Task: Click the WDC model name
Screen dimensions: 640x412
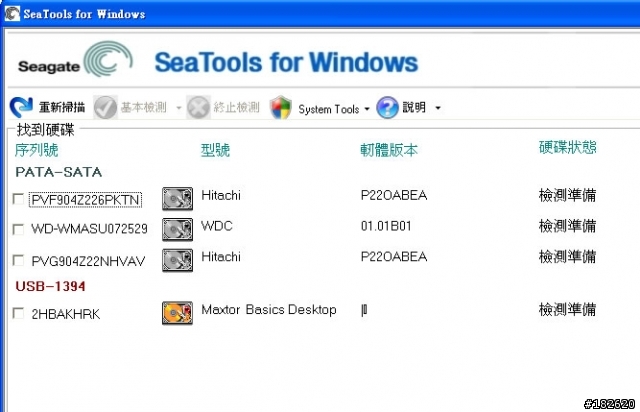Action: 217,226
